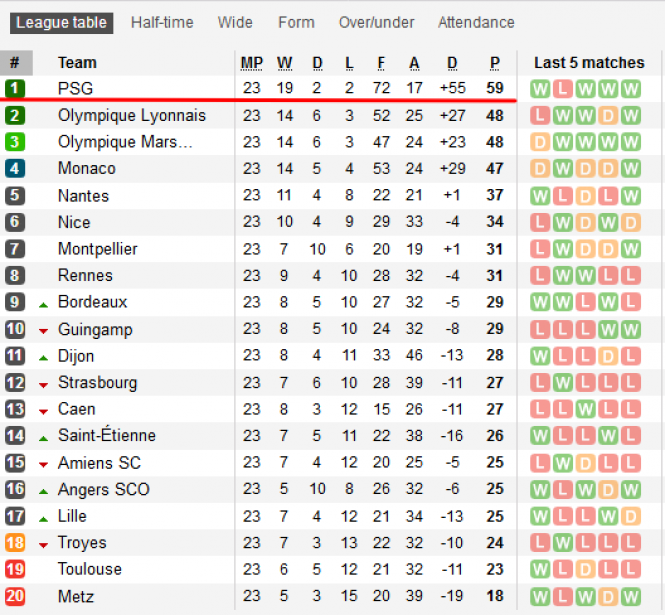Click PSG's red L result in last matches

[562, 89]
